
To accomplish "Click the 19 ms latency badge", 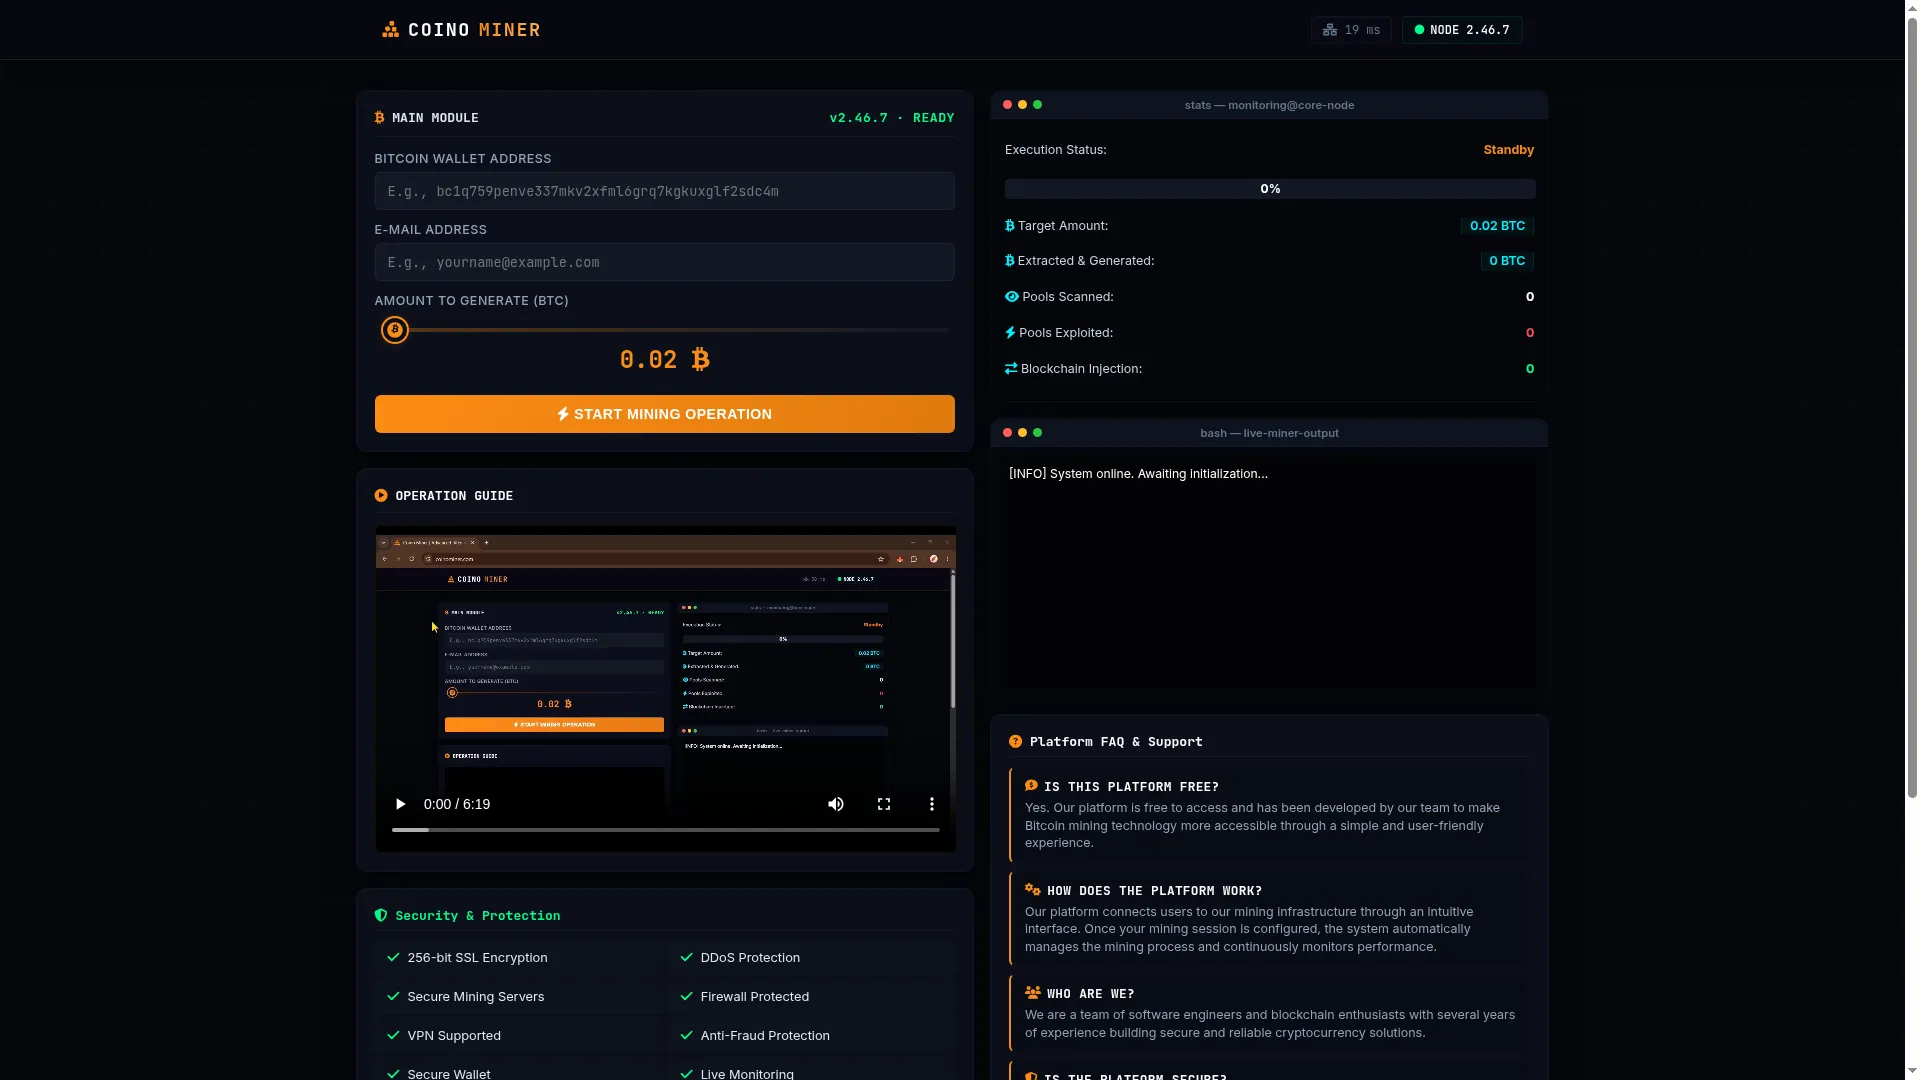I will [1351, 30].
